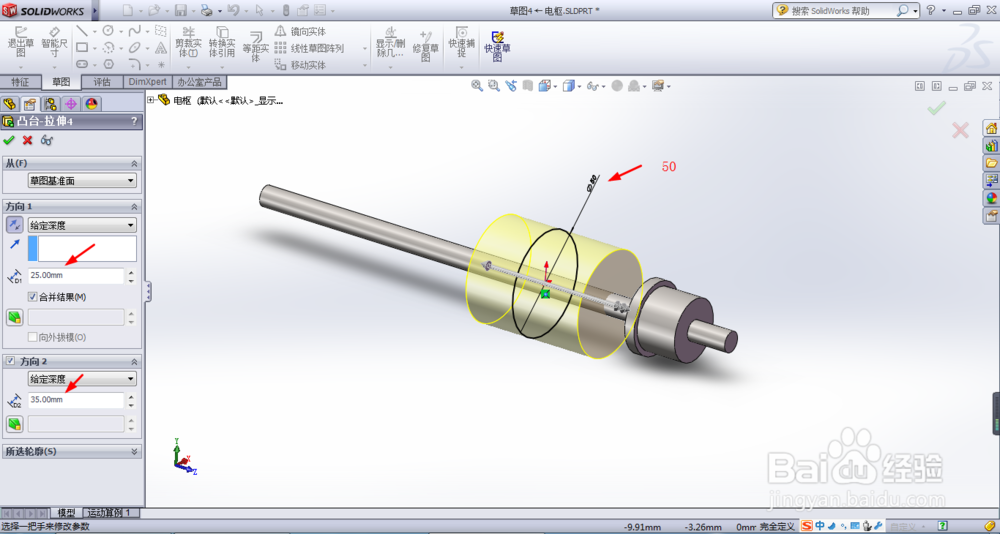The height and width of the screenshot is (534, 1000).
Task: Select the Straight Slot sketch tool
Action: (82, 64)
